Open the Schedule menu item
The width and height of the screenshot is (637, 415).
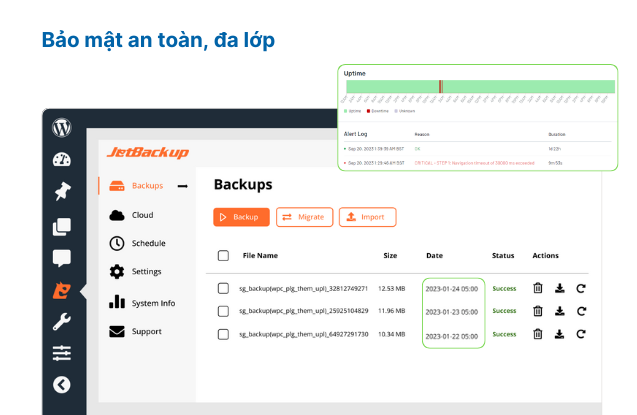click(x=137, y=243)
